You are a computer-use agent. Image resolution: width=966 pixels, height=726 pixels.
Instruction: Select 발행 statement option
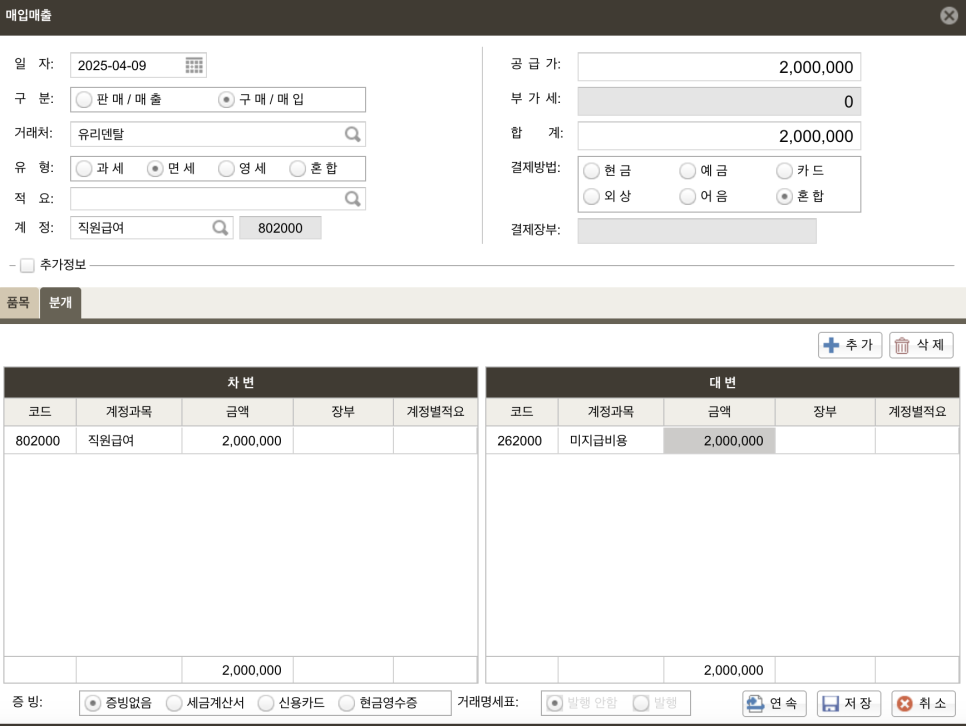(x=641, y=703)
